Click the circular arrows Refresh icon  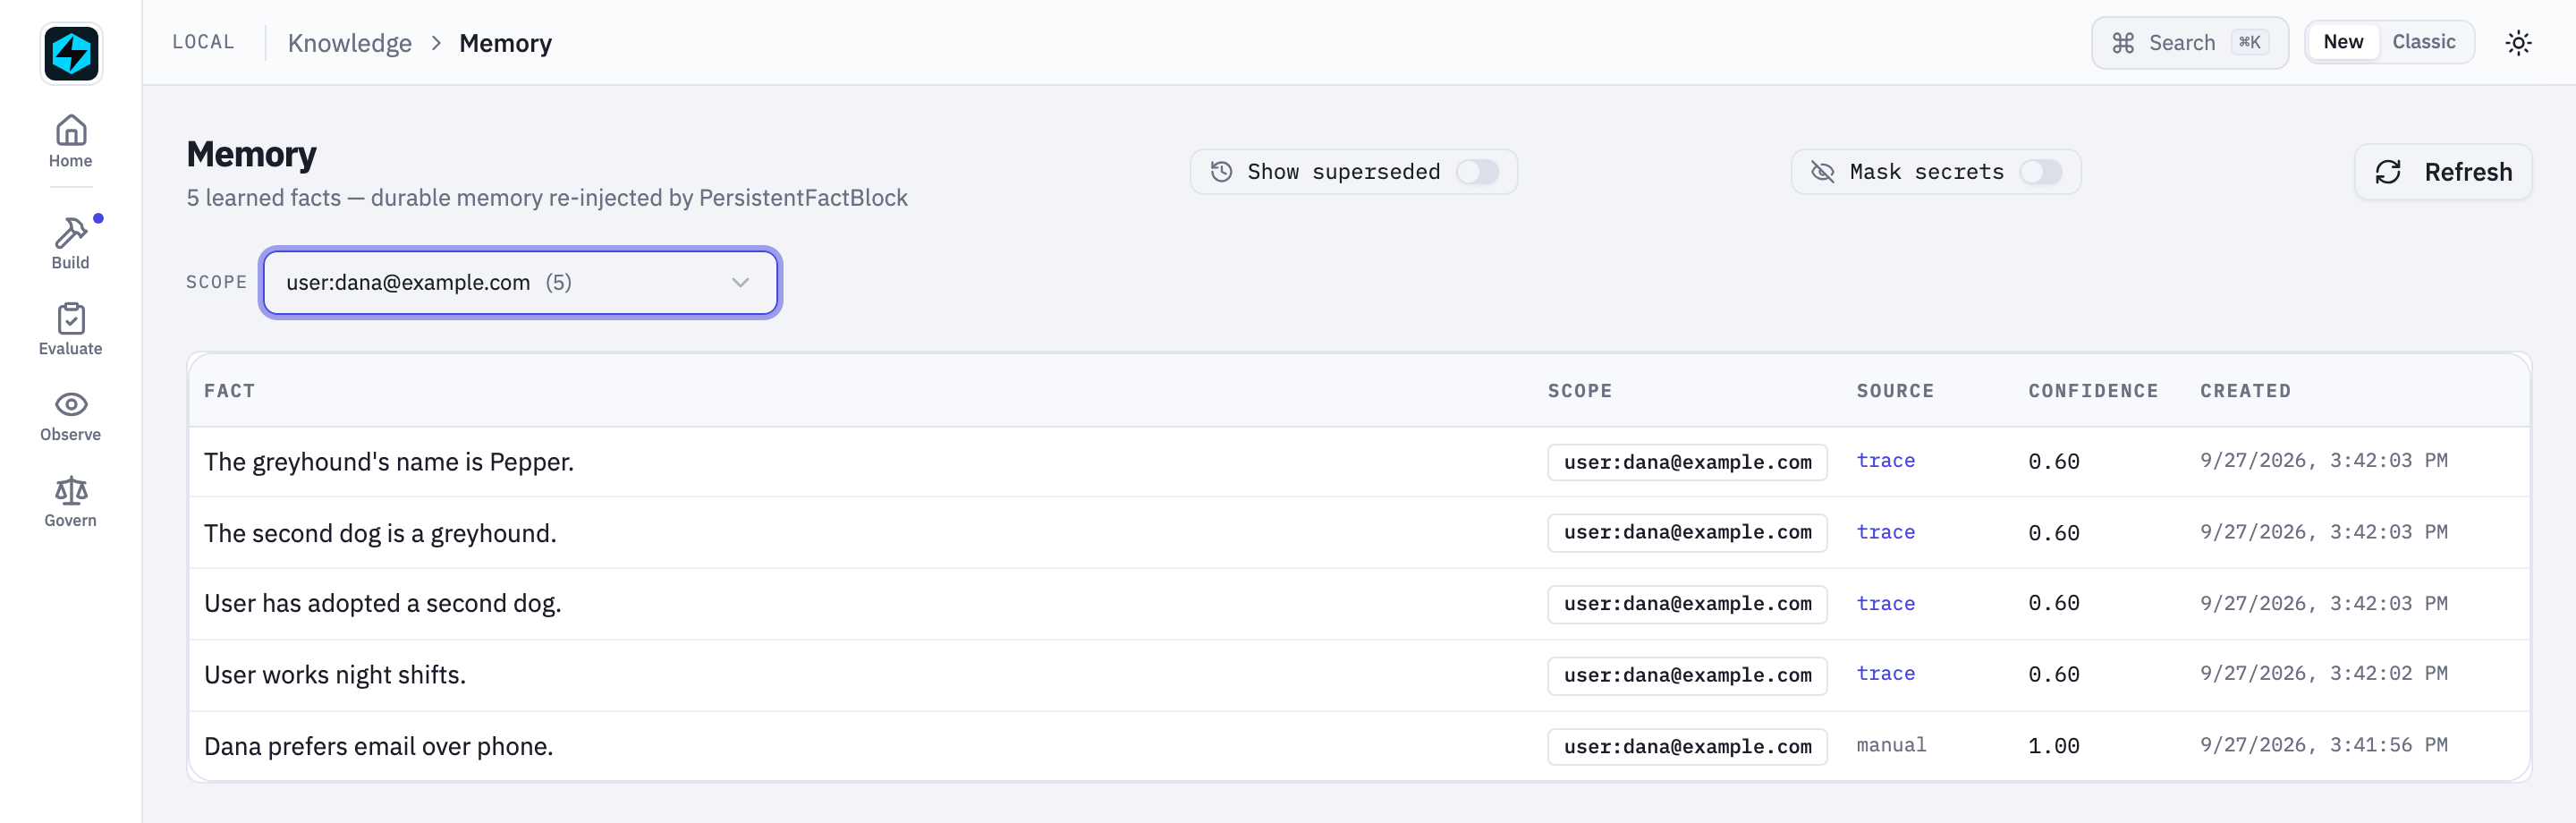click(2388, 172)
